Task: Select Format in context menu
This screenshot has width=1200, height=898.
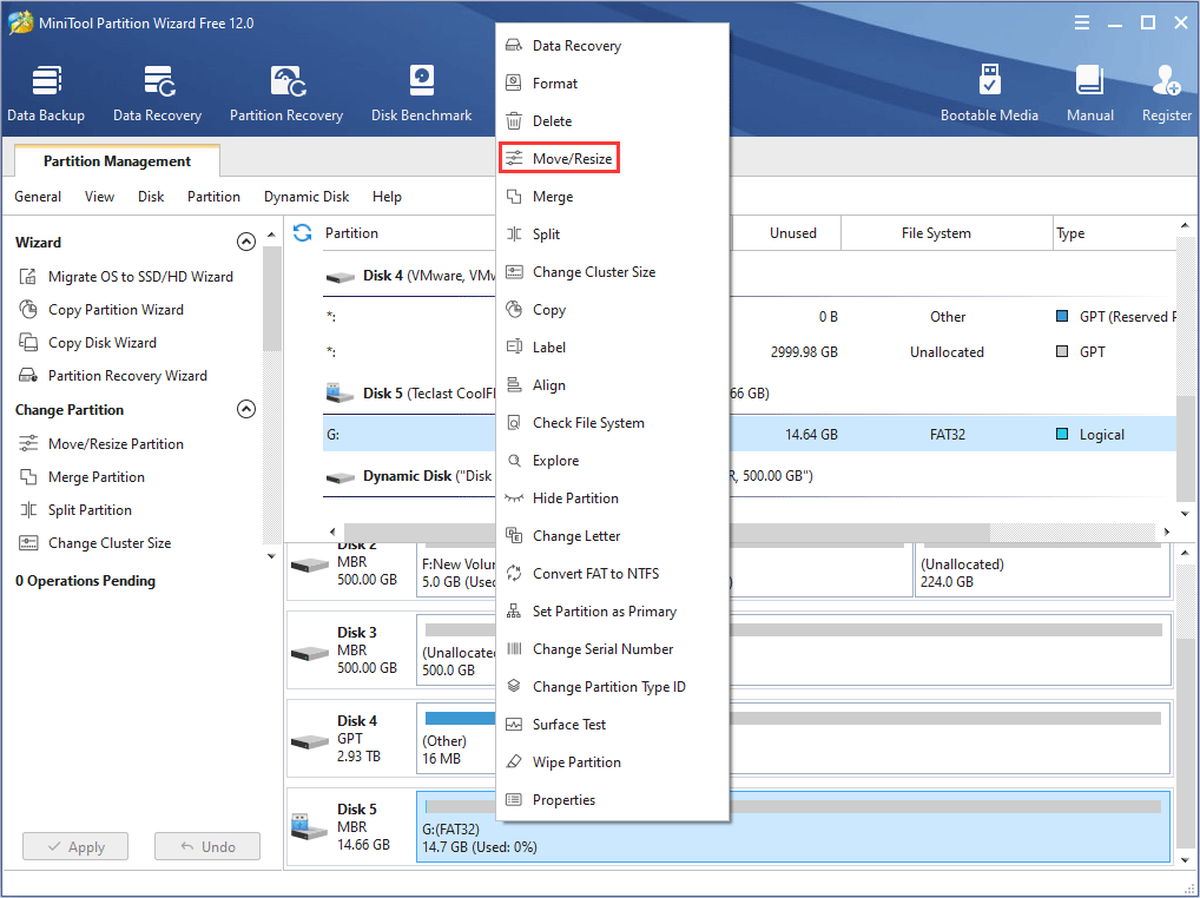Action: pos(613,84)
